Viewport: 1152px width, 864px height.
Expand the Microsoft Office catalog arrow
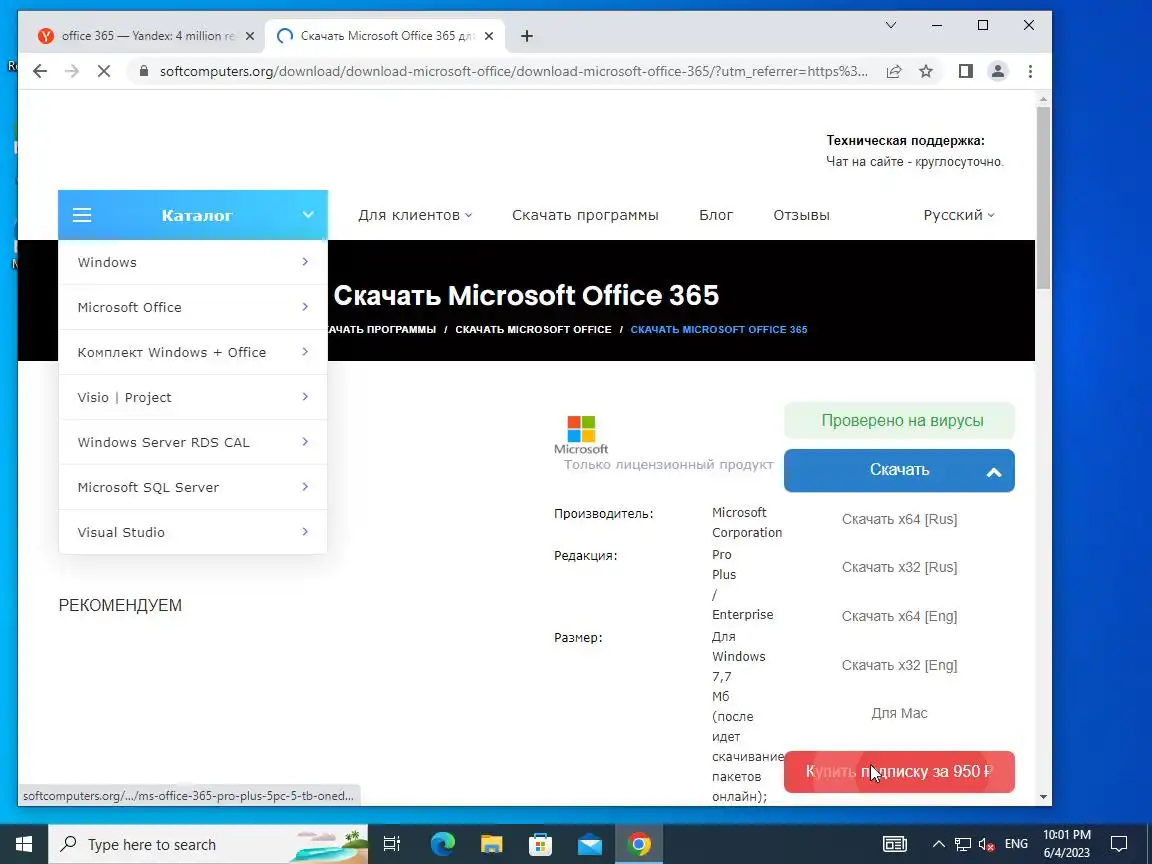click(x=305, y=306)
